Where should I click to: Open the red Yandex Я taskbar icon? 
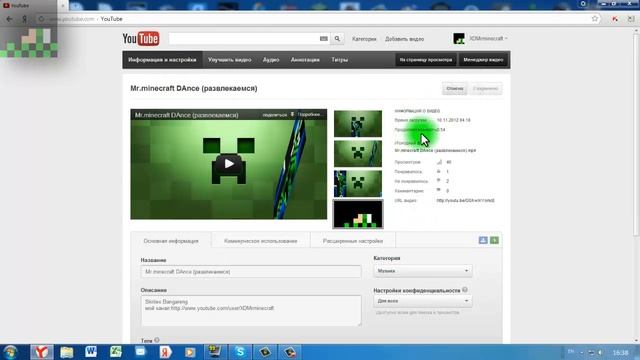click(x=165, y=352)
